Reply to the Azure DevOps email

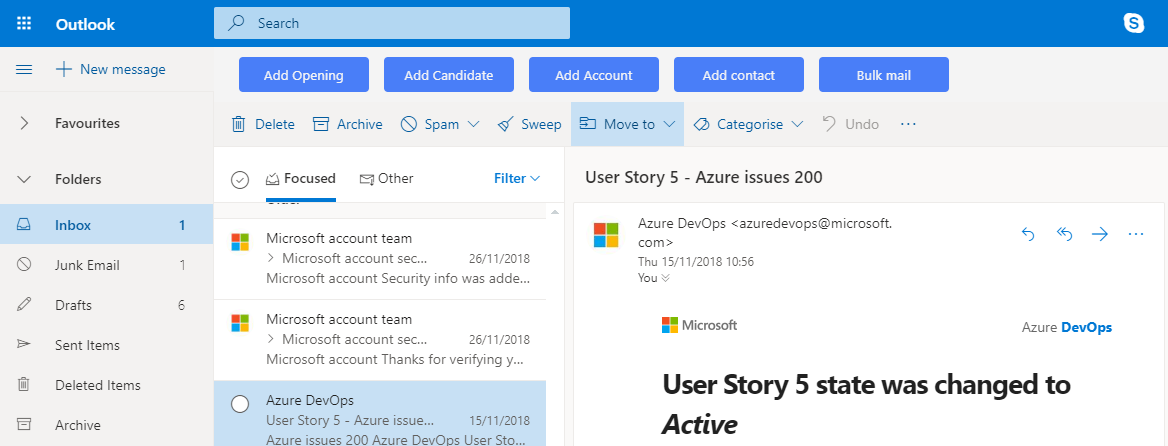(1028, 235)
